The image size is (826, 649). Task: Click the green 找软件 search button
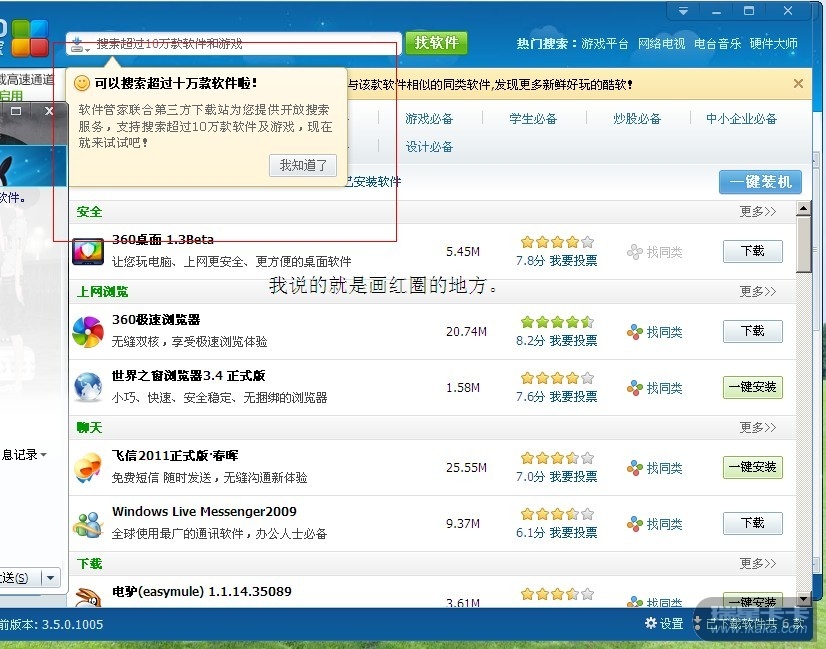(x=436, y=43)
